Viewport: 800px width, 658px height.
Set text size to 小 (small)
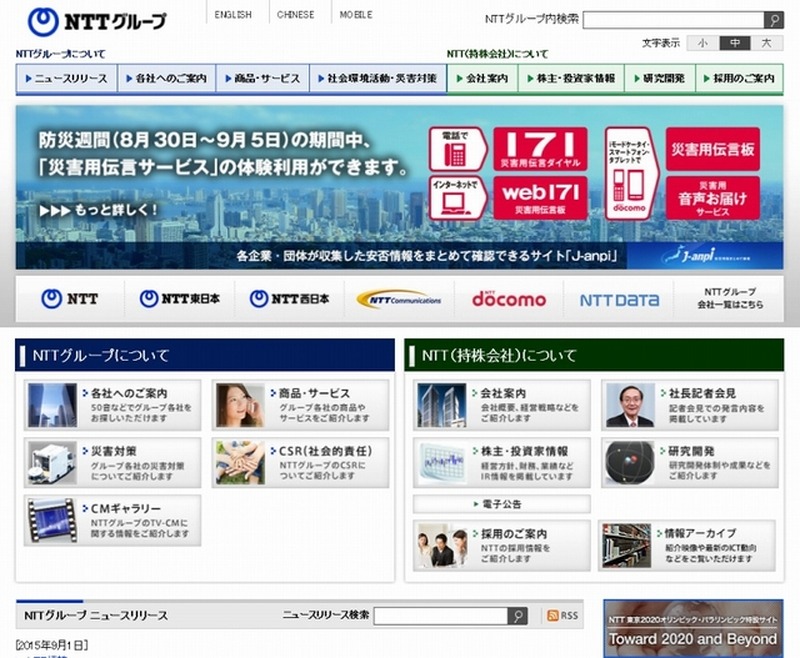click(x=703, y=43)
